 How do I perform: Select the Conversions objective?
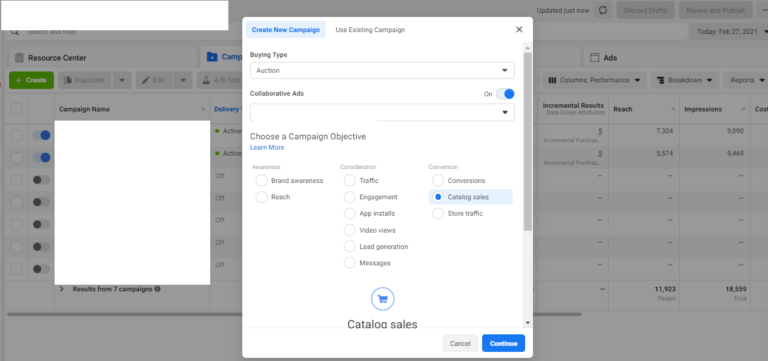438,181
